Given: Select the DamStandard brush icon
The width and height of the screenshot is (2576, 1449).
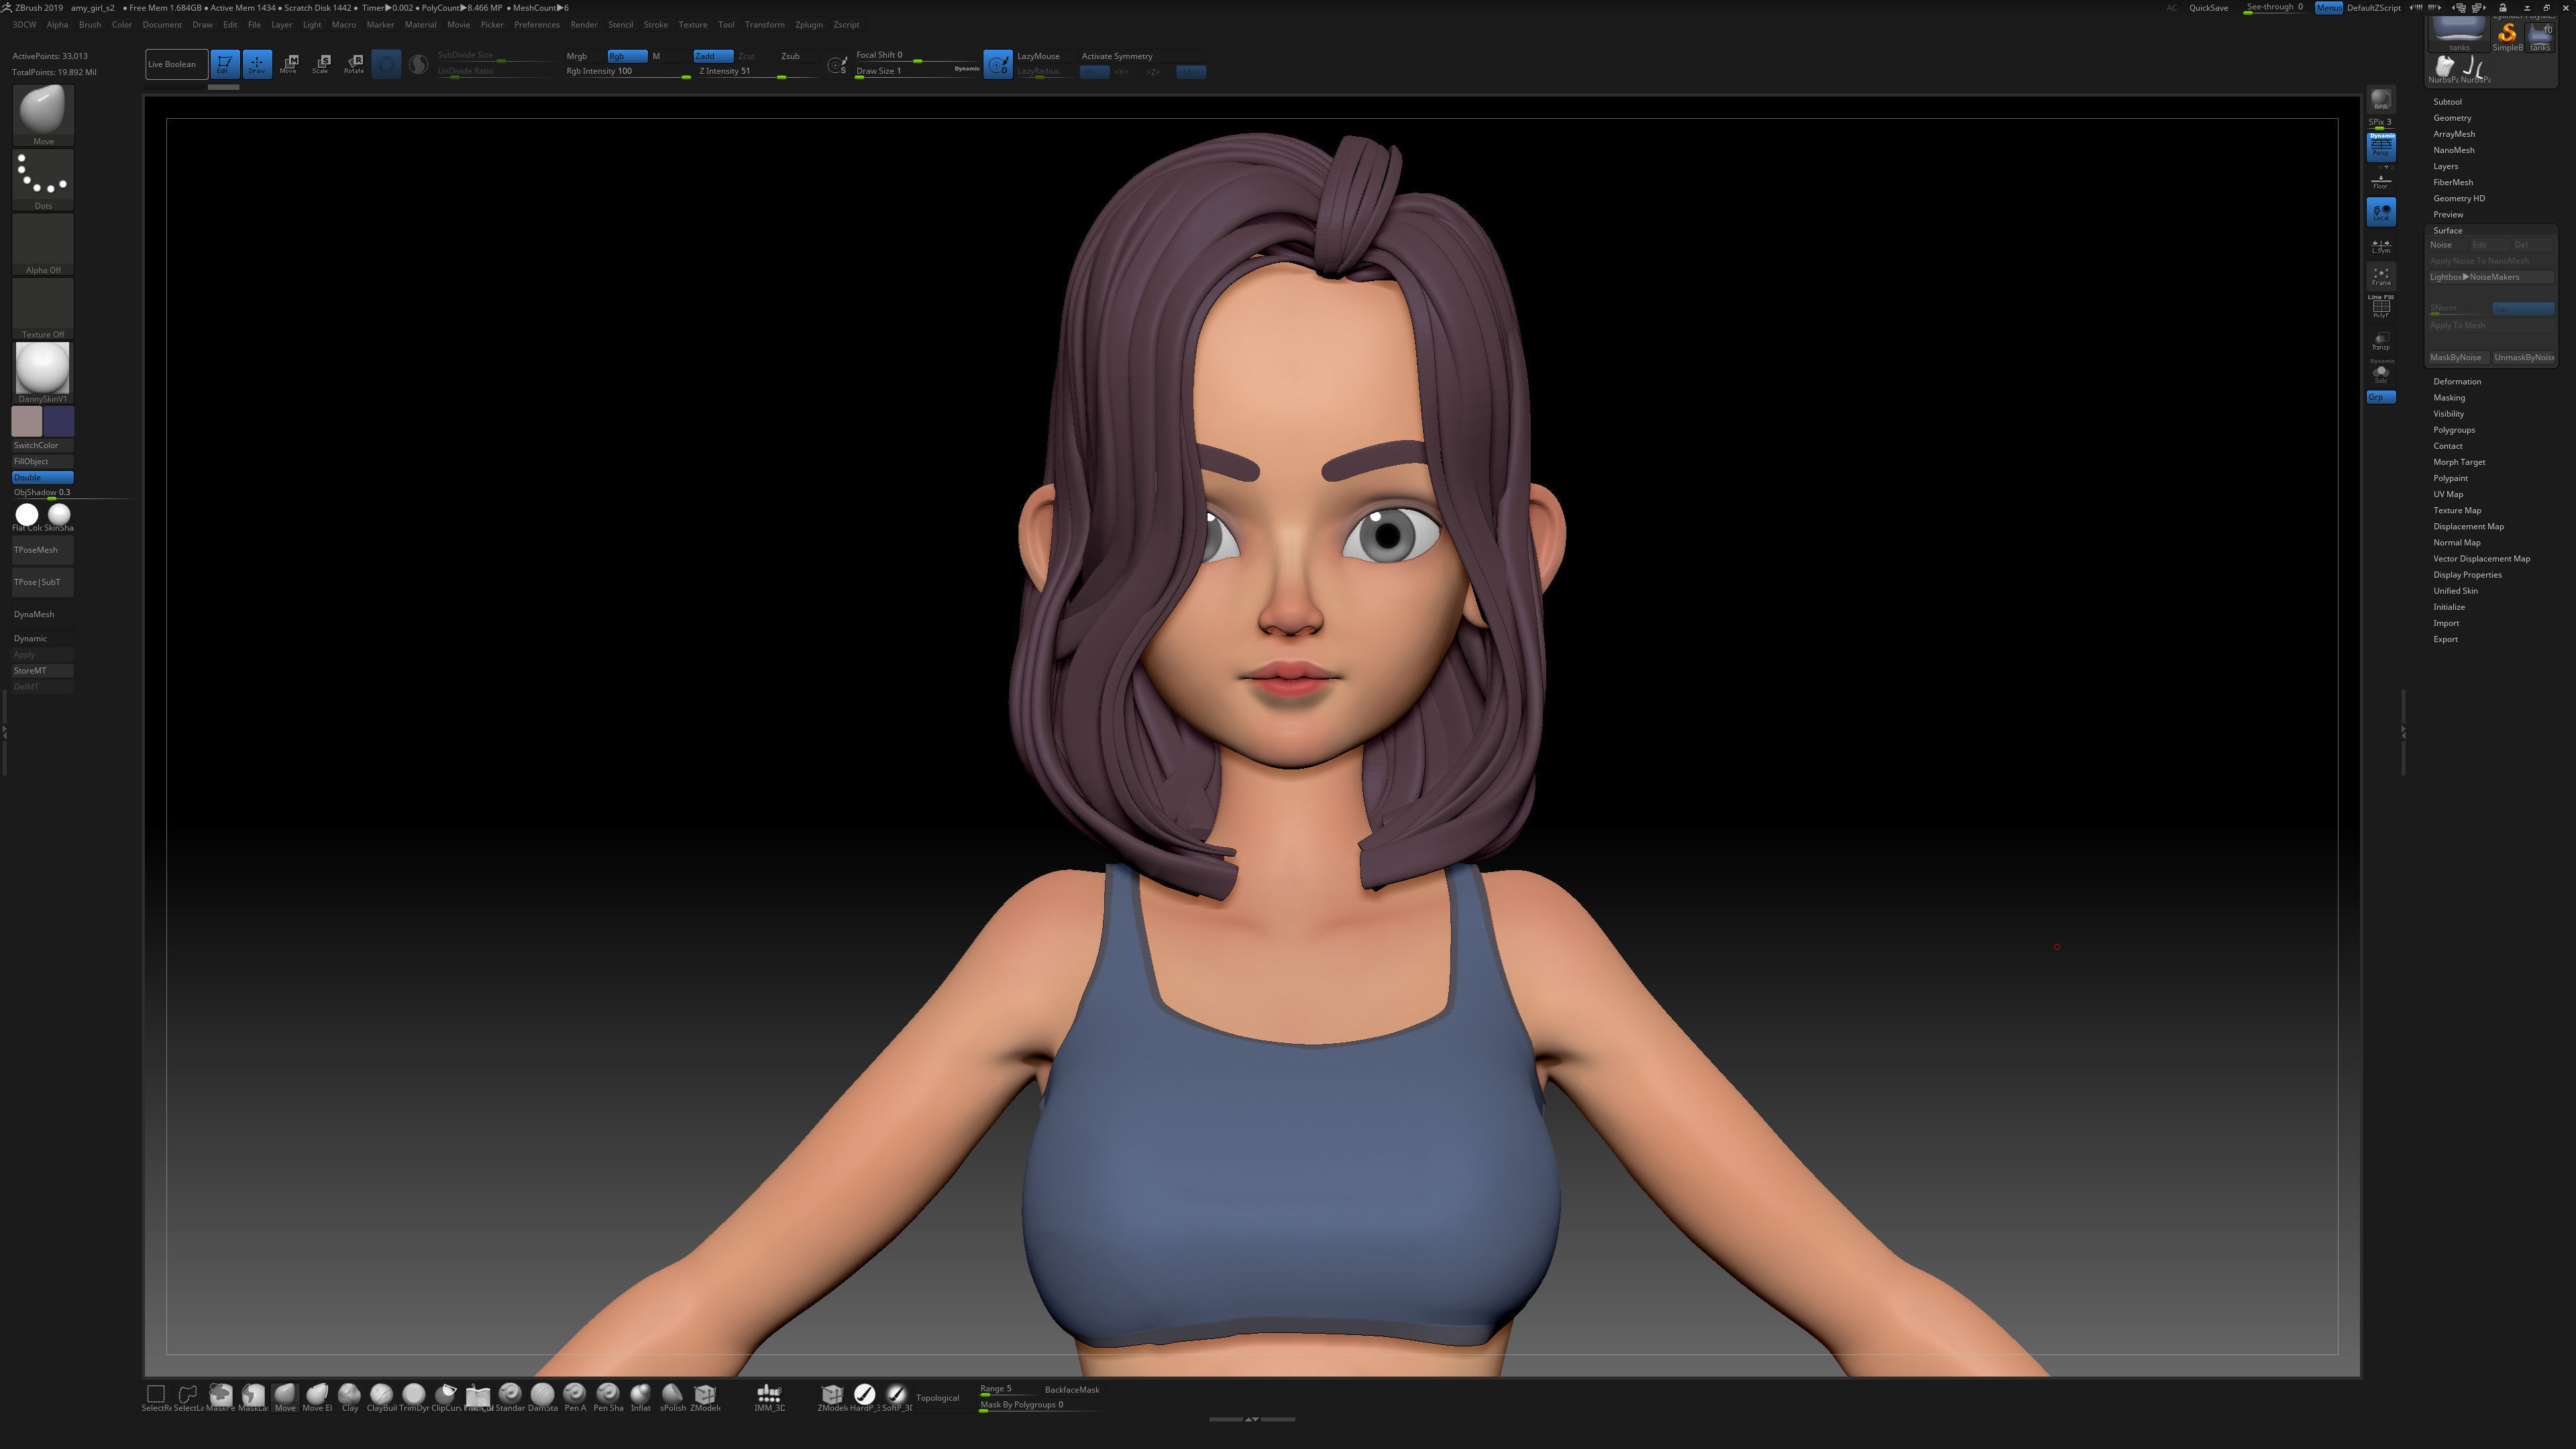Looking at the screenshot, I should point(543,1397).
